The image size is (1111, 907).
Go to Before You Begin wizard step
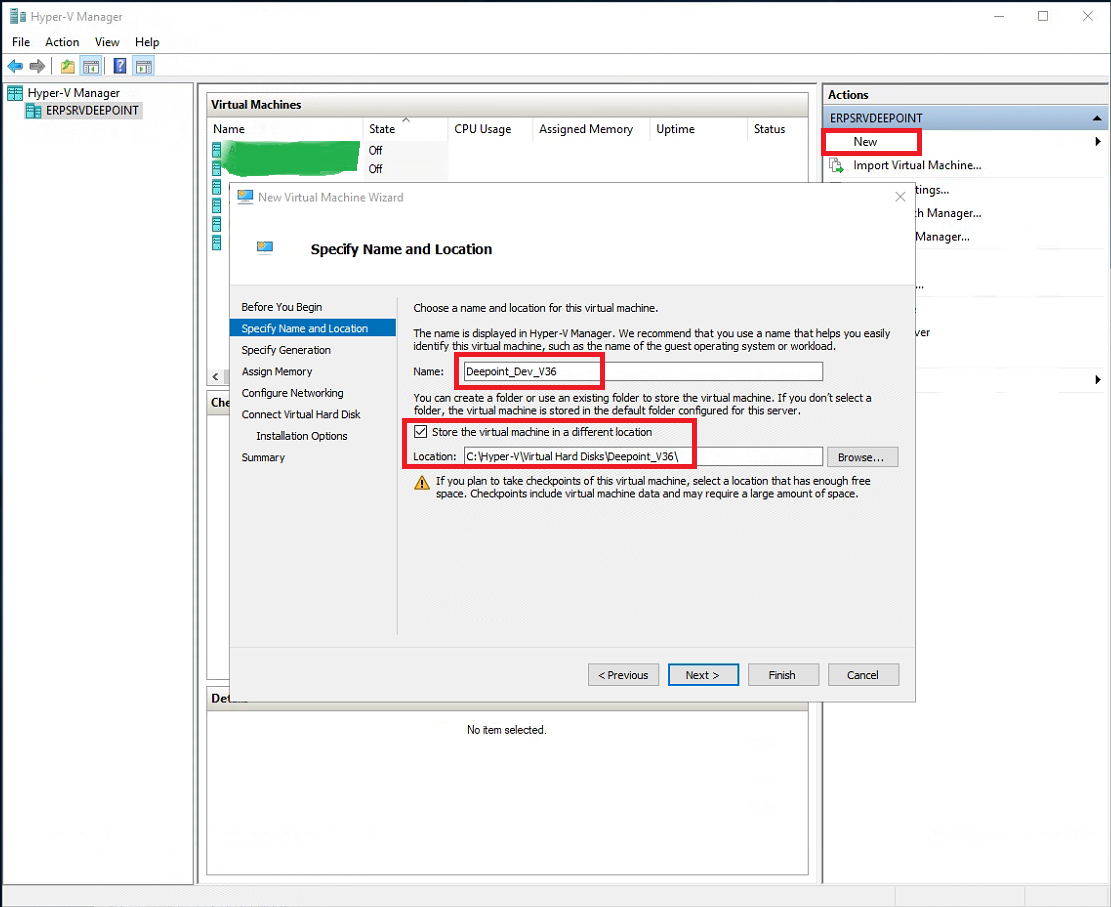[281, 307]
